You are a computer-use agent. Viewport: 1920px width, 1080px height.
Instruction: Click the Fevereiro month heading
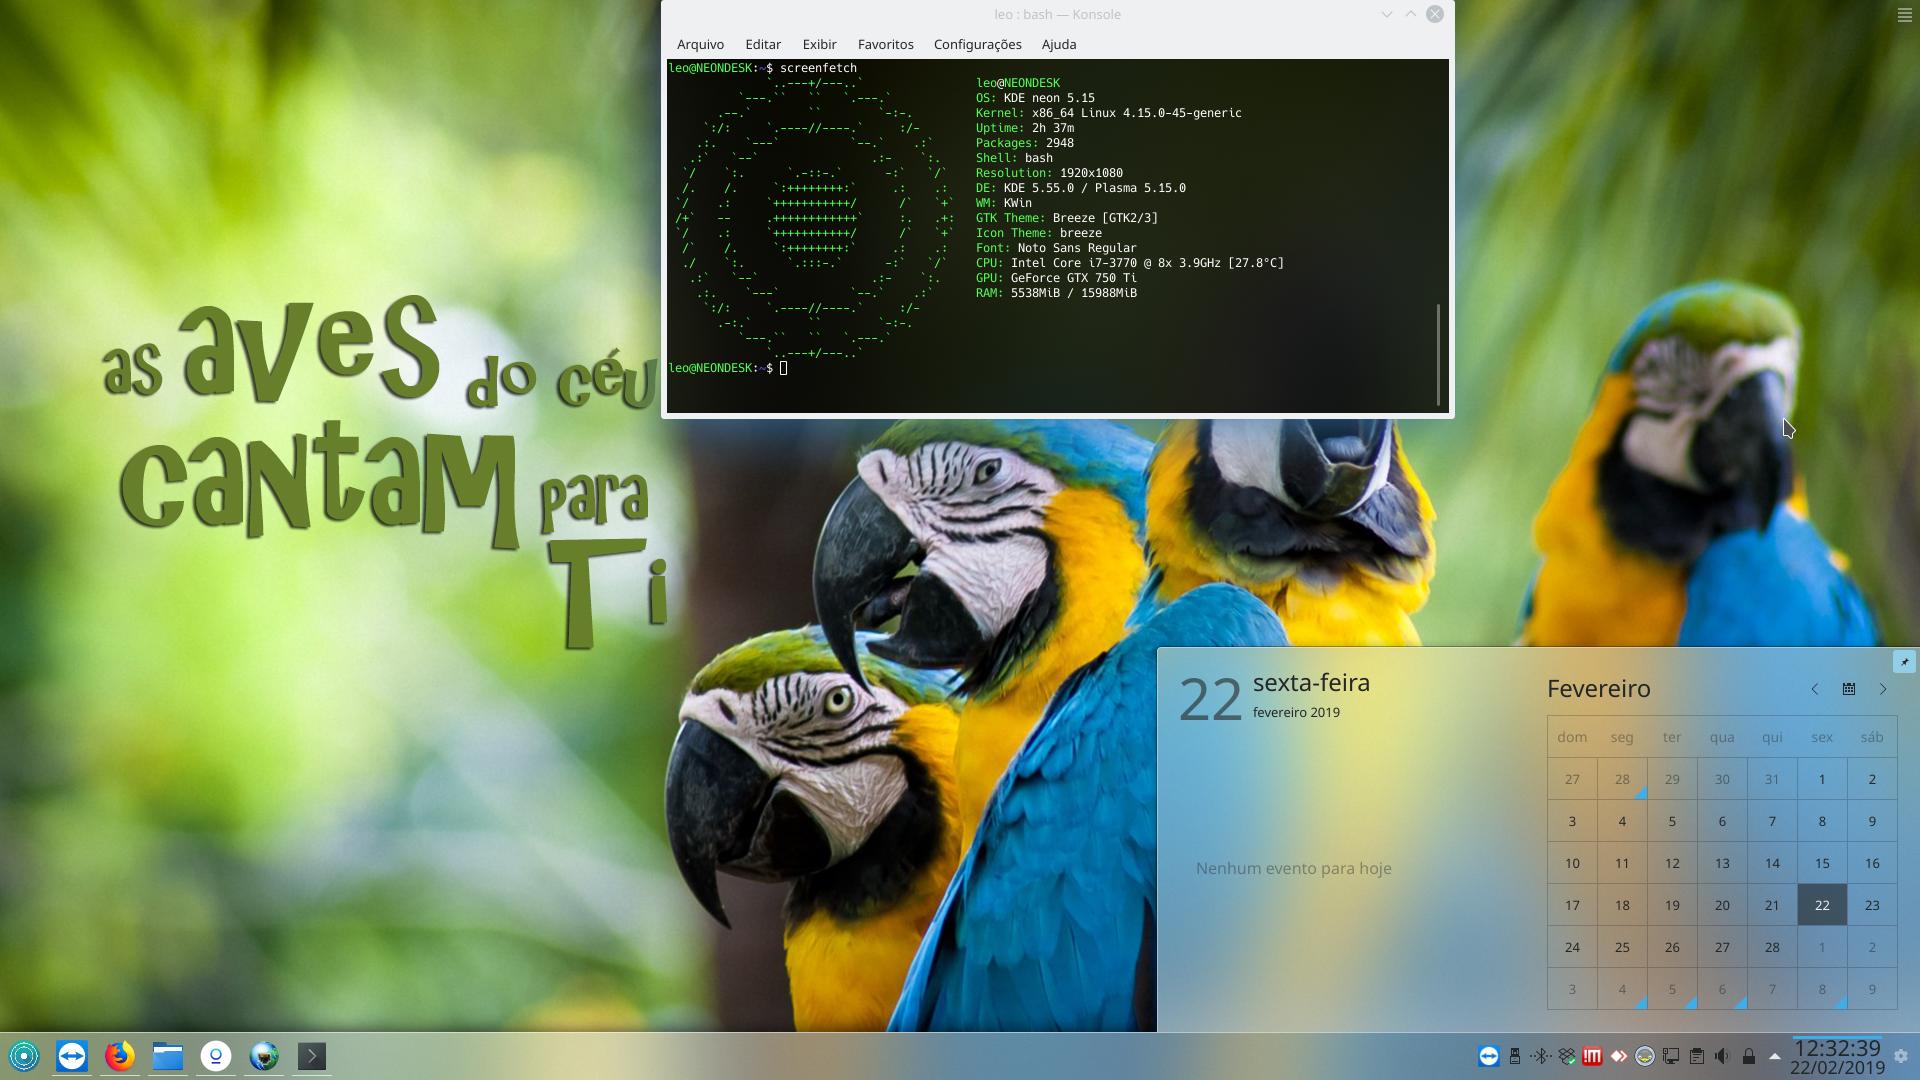pyautogui.click(x=1598, y=688)
